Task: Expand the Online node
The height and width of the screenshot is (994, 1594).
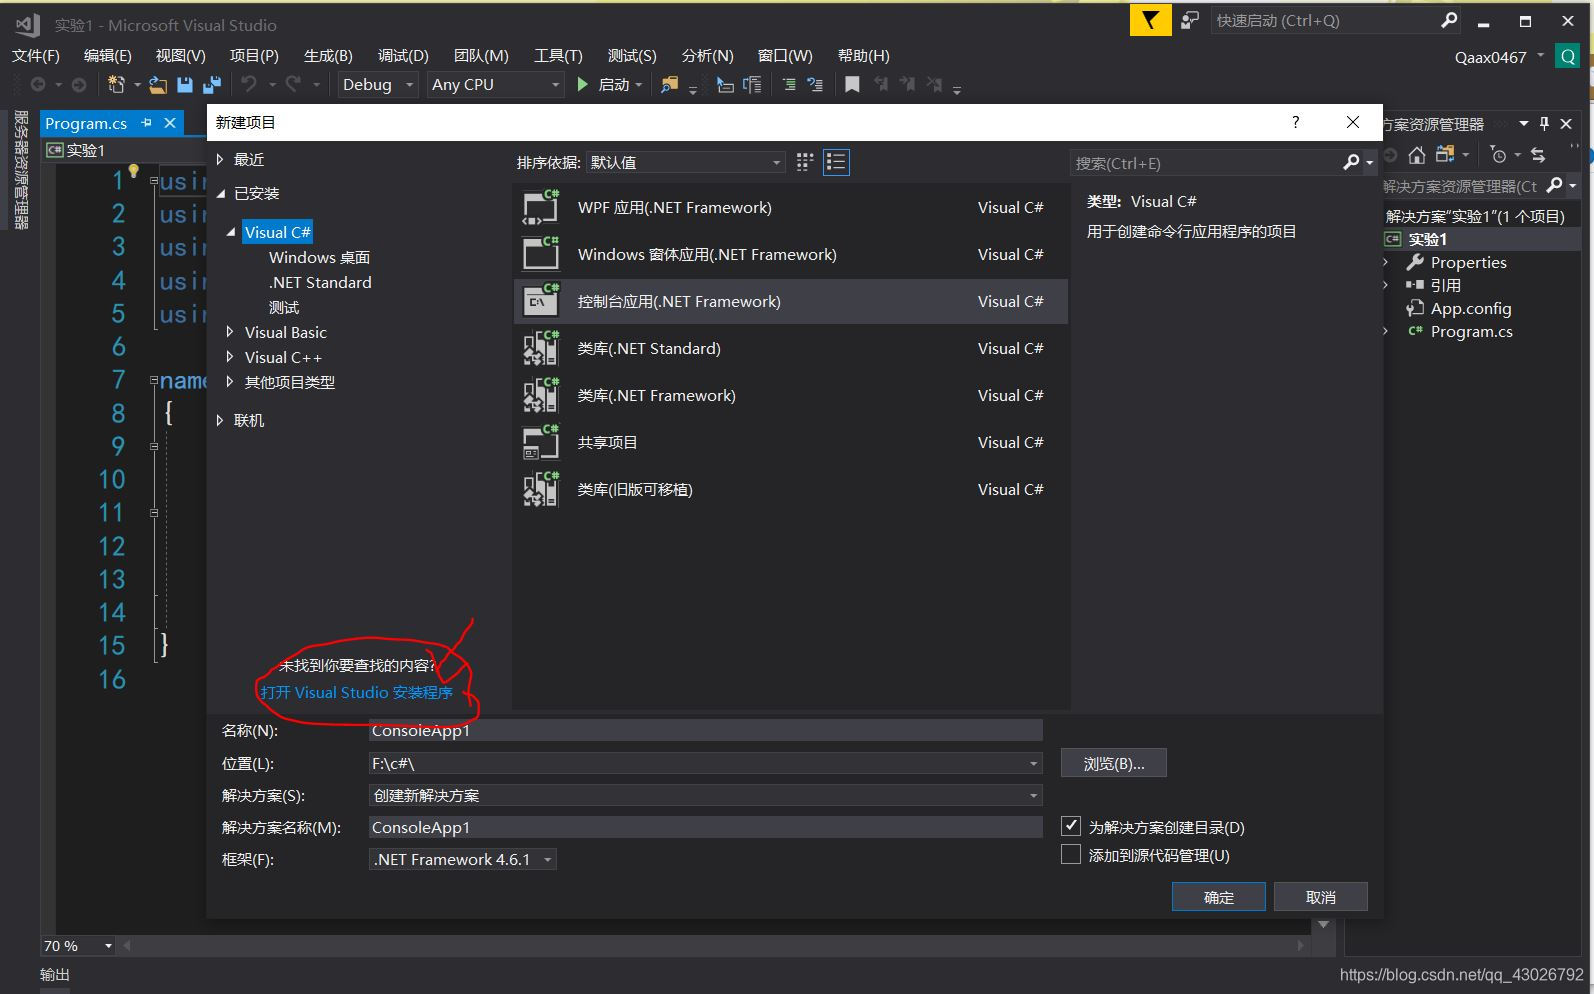Action: pyautogui.click(x=220, y=420)
